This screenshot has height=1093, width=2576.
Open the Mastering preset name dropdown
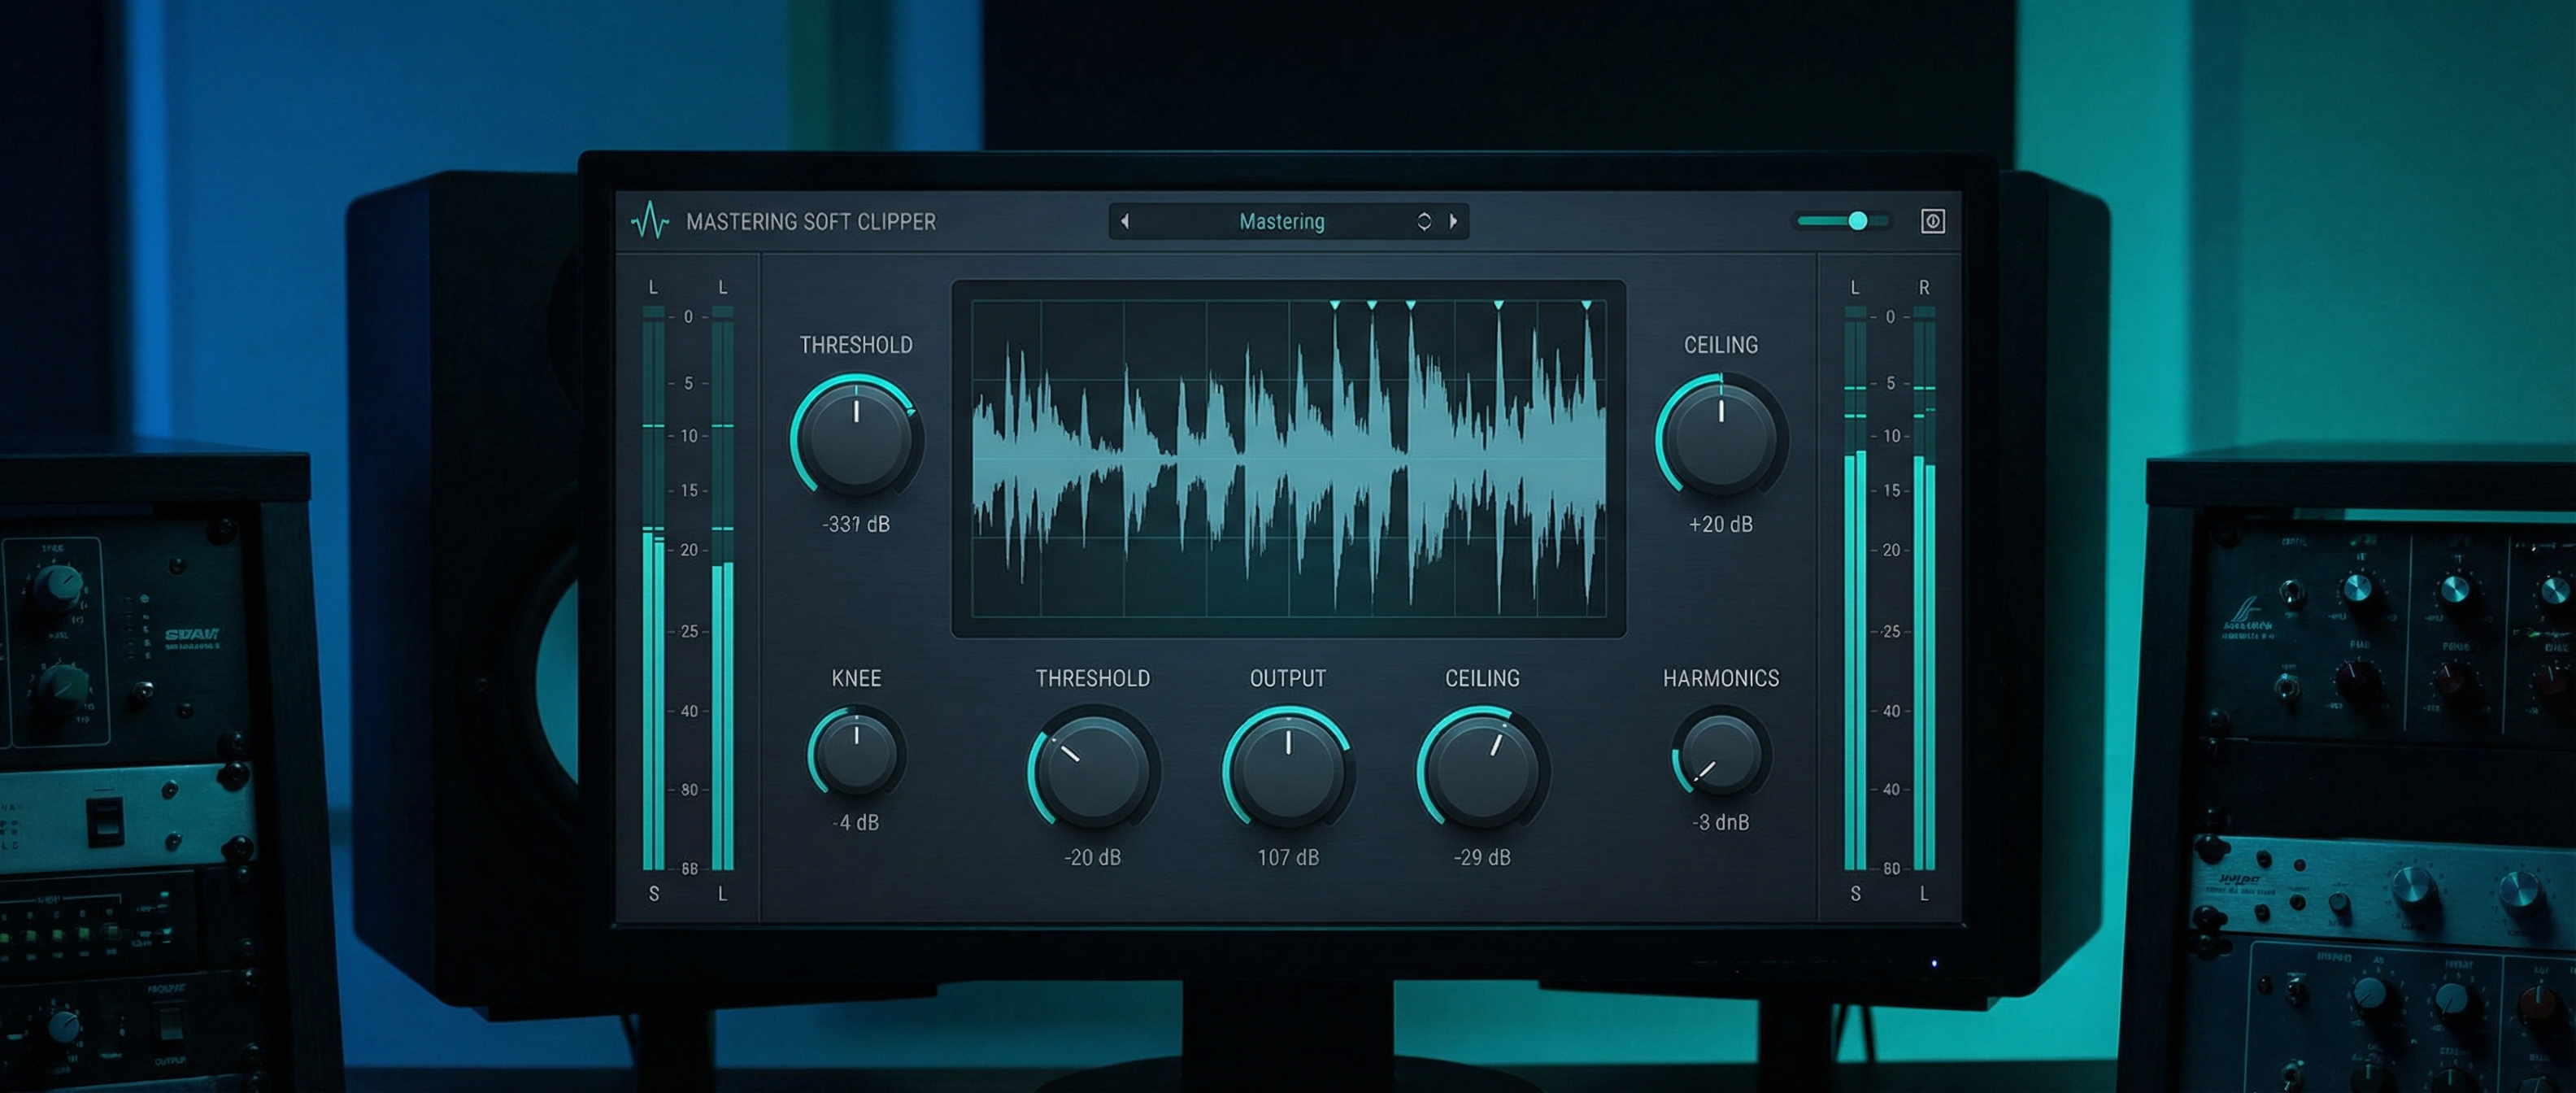click(x=1281, y=221)
